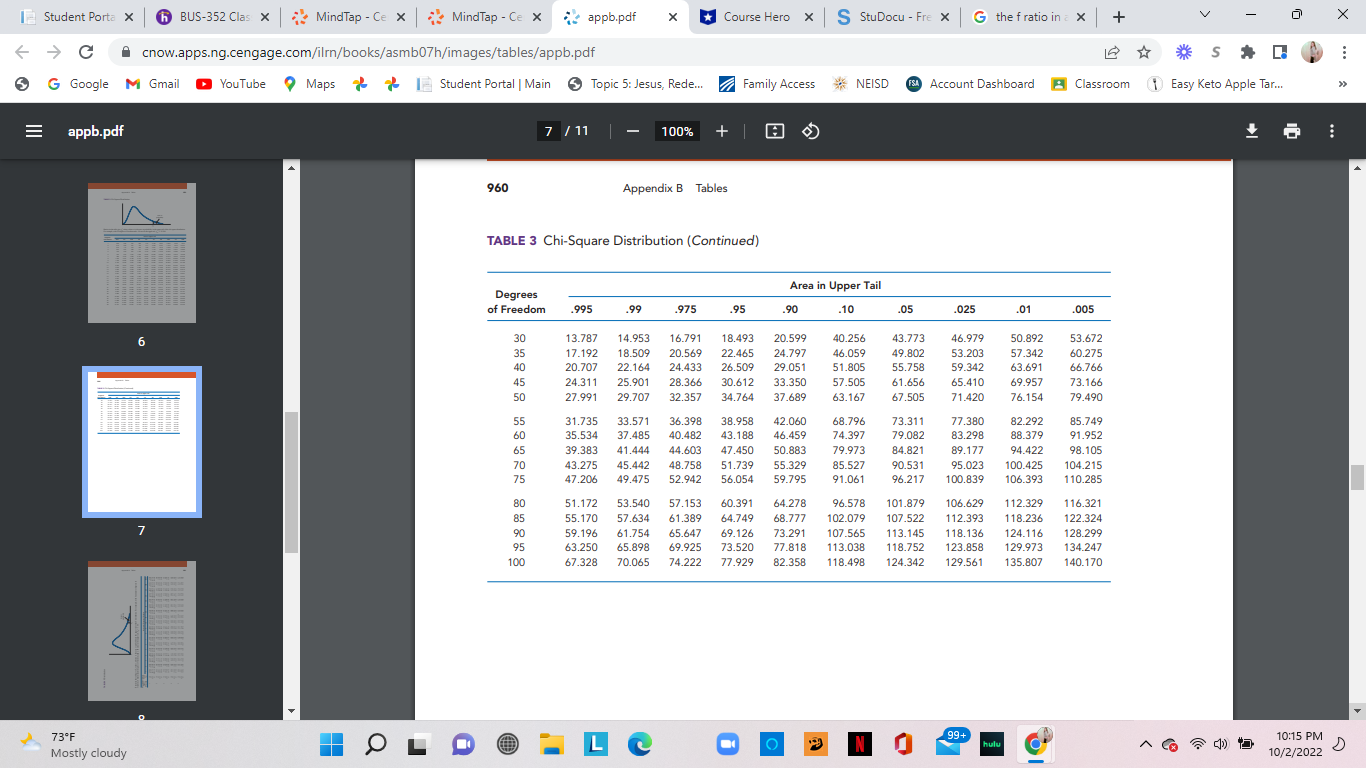Click the thumbnail sidebar scrollbar
The height and width of the screenshot is (768, 1366).
[x=292, y=482]
